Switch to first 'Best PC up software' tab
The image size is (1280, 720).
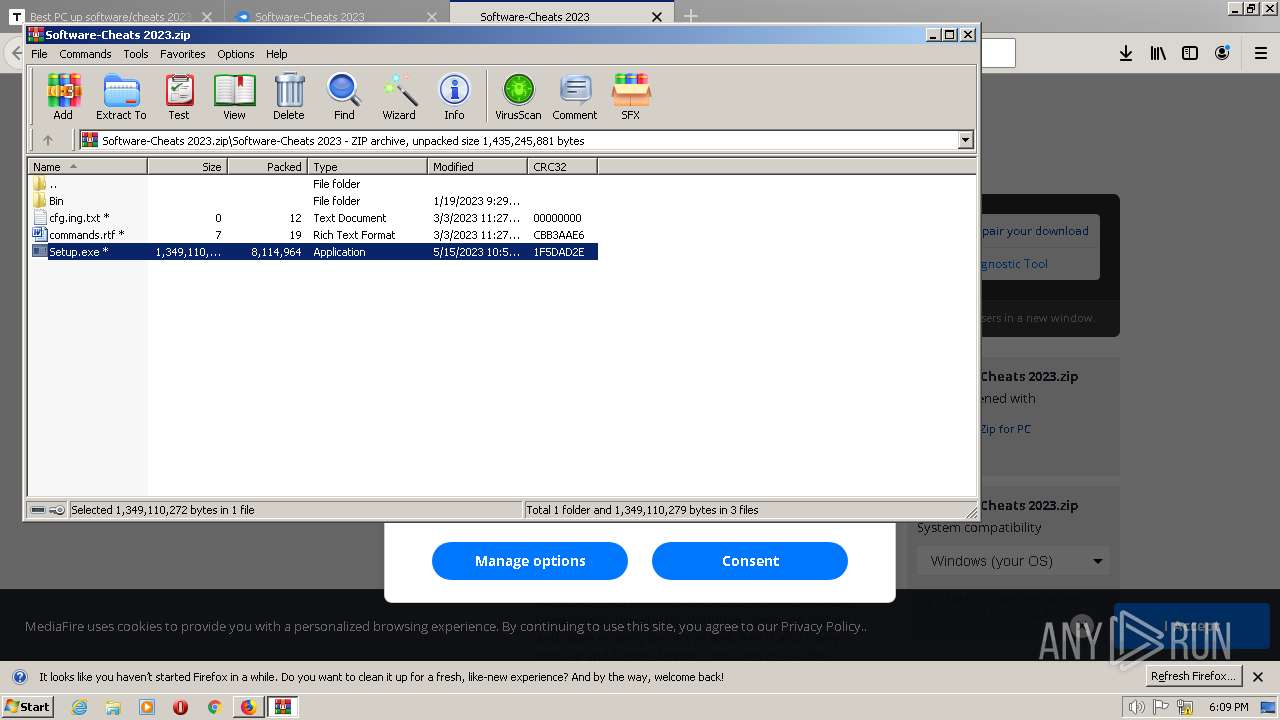click(x=110, y=16)
